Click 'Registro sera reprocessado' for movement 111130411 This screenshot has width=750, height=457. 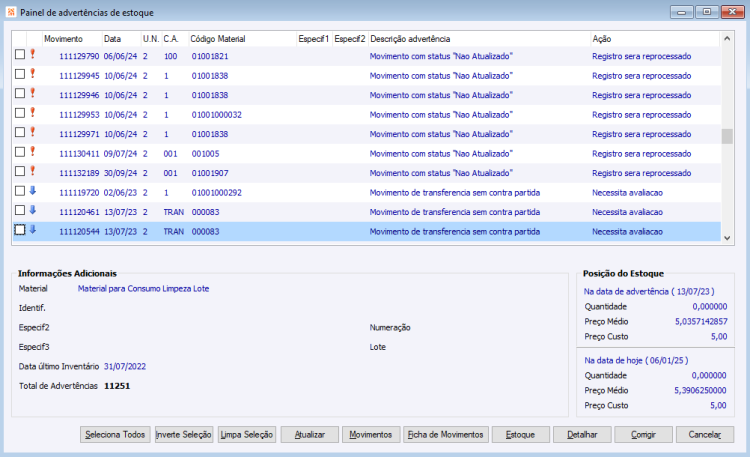[641, 154]
